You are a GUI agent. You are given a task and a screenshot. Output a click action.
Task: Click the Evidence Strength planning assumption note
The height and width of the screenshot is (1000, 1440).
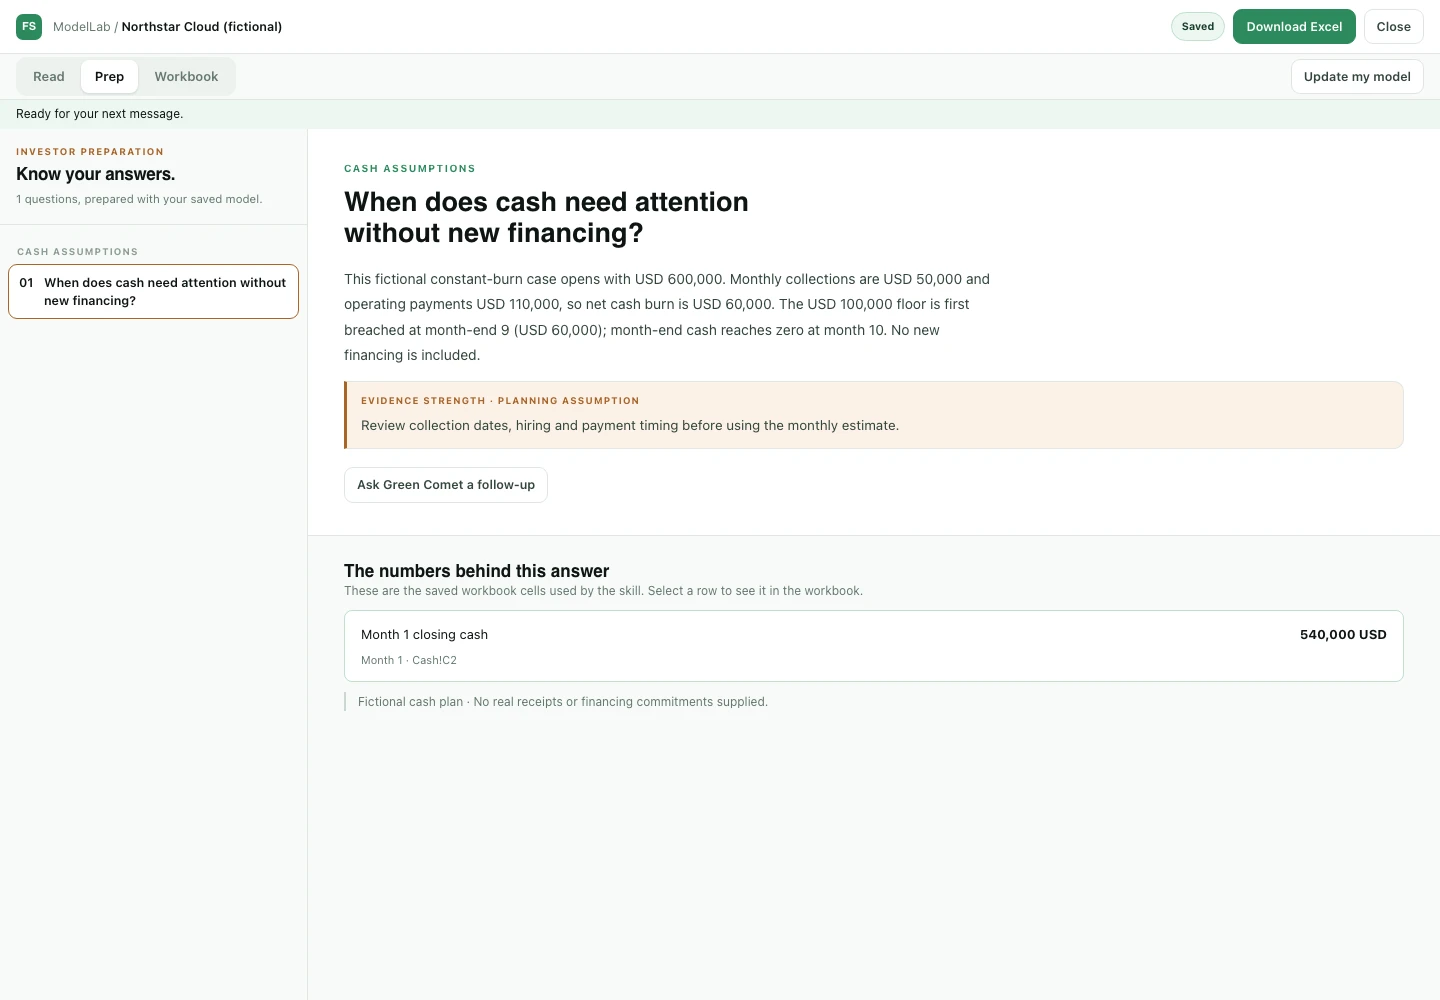(874, 415)
